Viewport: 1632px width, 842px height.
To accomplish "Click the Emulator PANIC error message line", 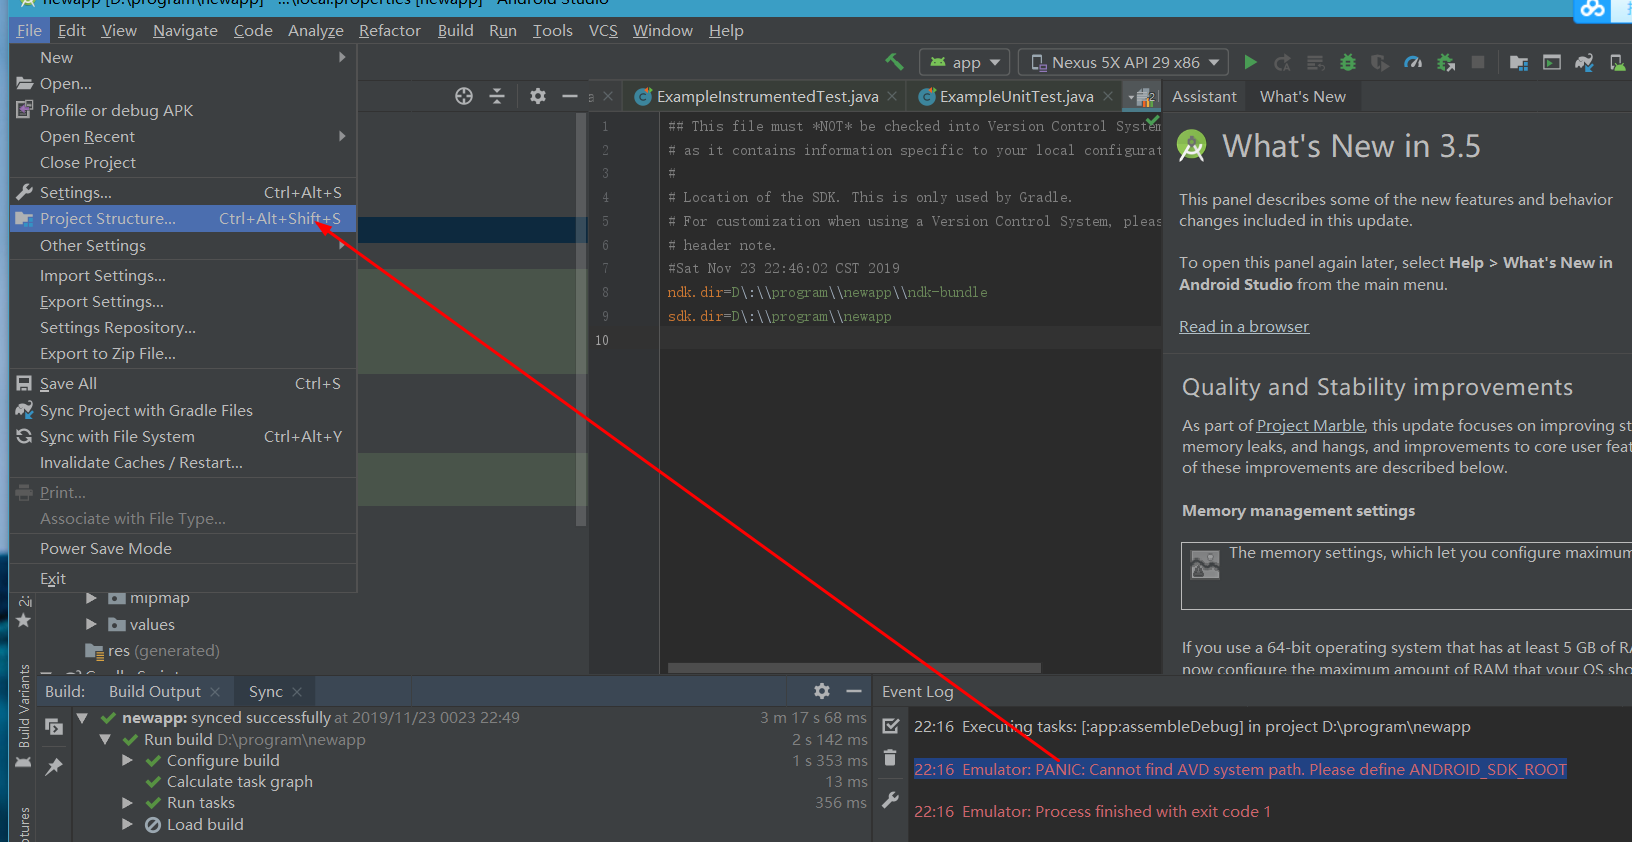I will pyautogui.click(x=1240, y=770).
